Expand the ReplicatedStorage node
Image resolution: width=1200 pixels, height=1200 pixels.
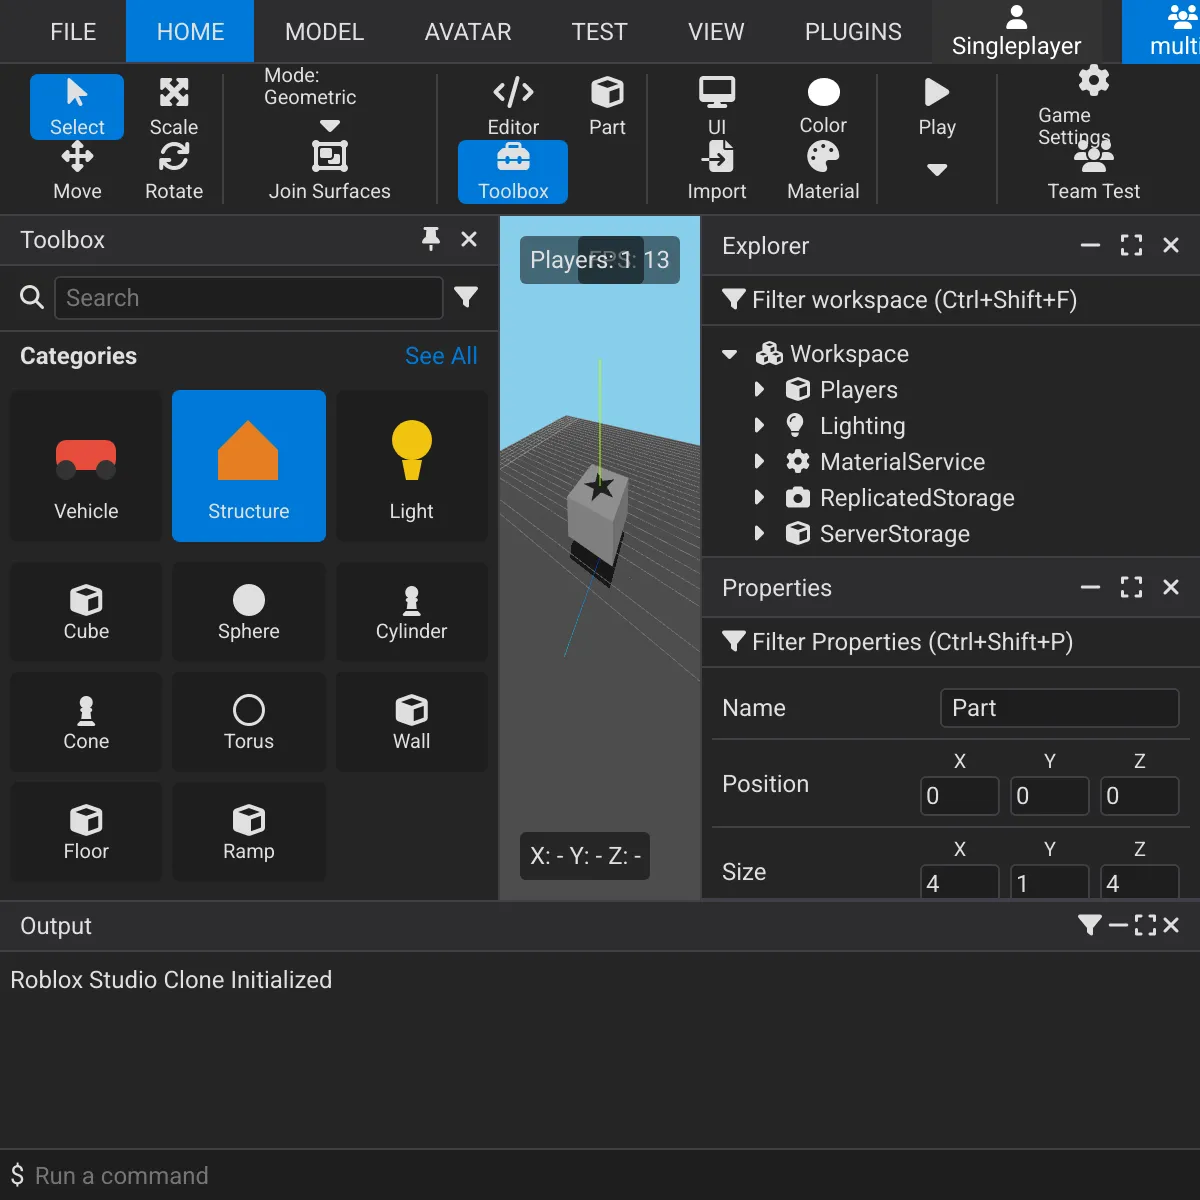pyautogui.click(x=759, y=497)
